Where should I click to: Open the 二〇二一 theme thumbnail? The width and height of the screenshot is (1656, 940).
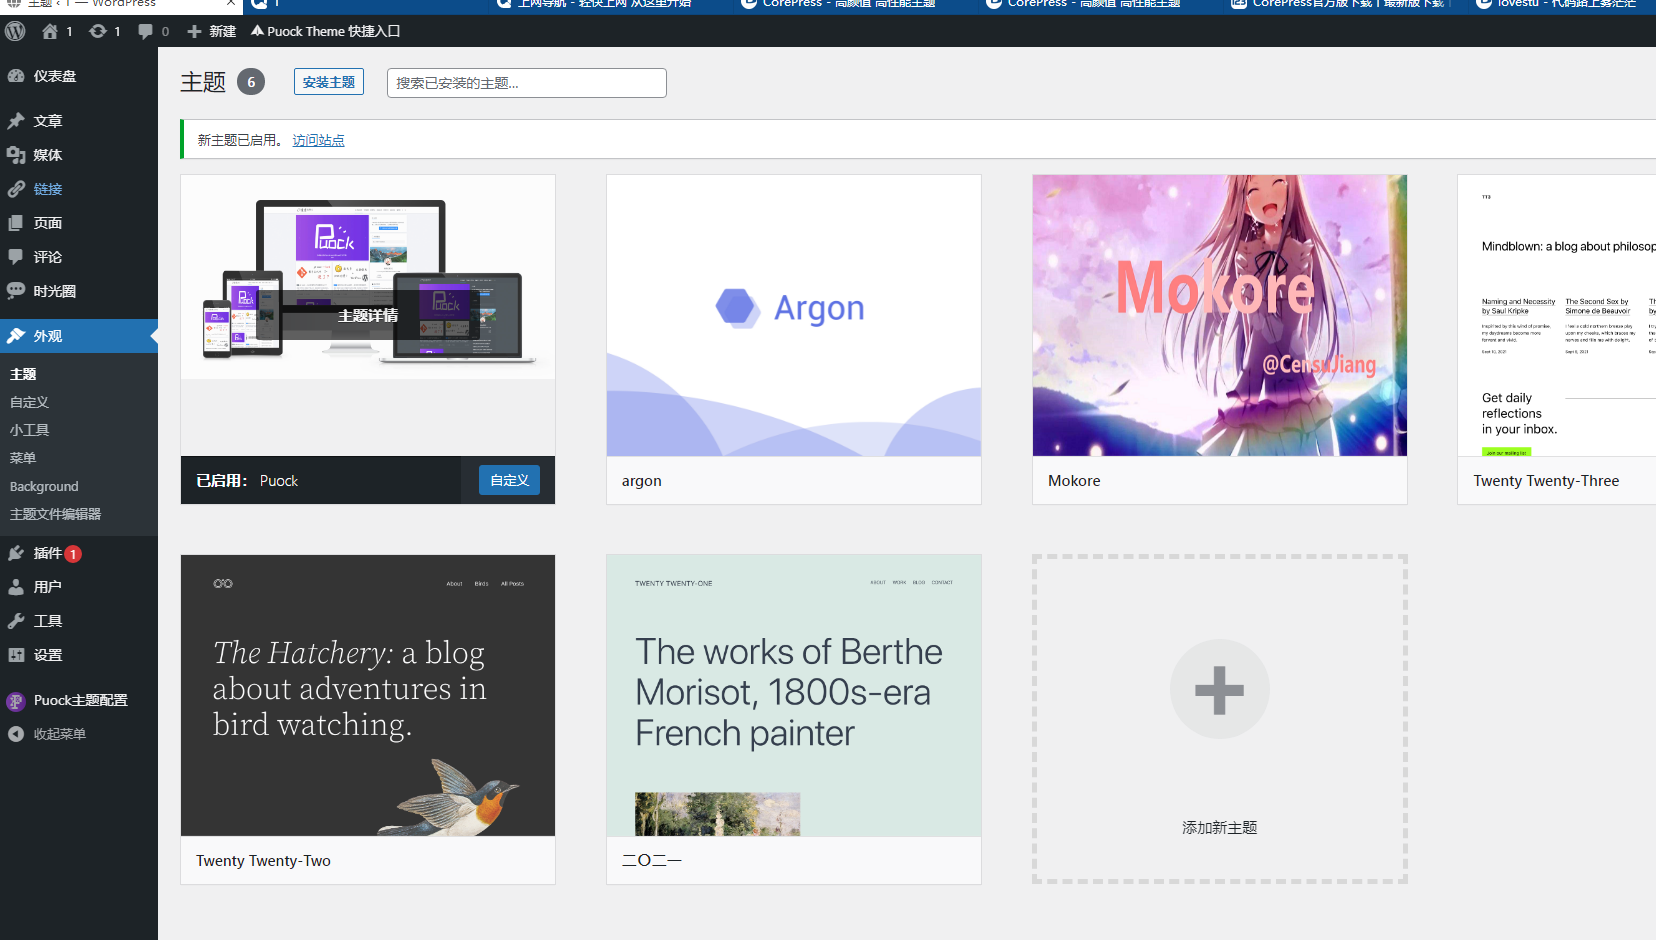794,696
